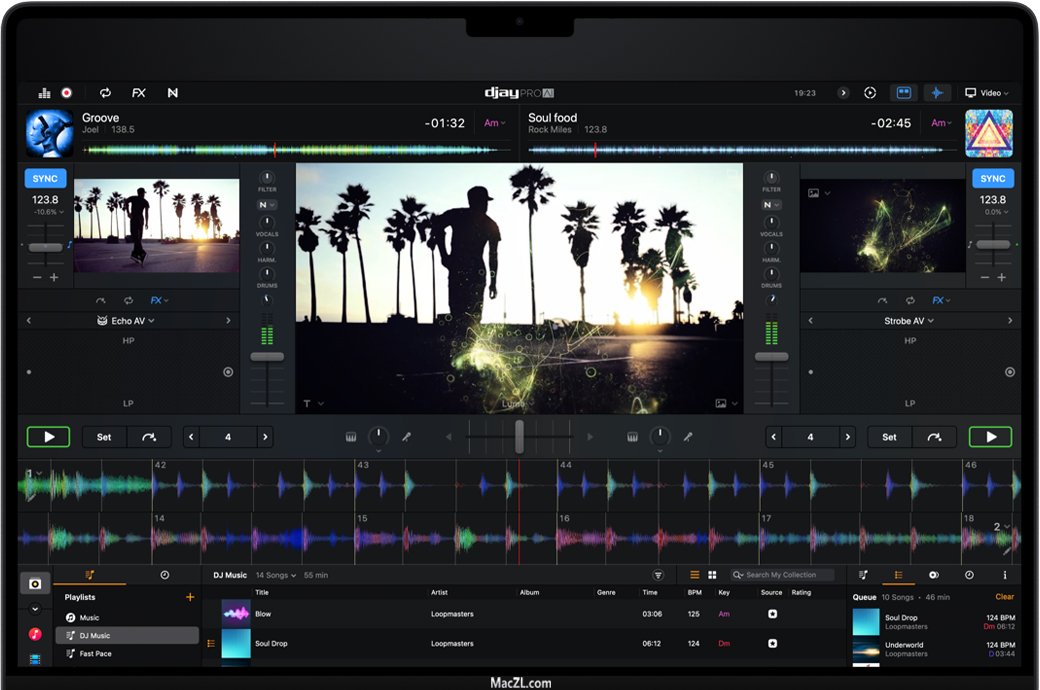Toggle SYNC on the left deck

click(x=45, y=178)
